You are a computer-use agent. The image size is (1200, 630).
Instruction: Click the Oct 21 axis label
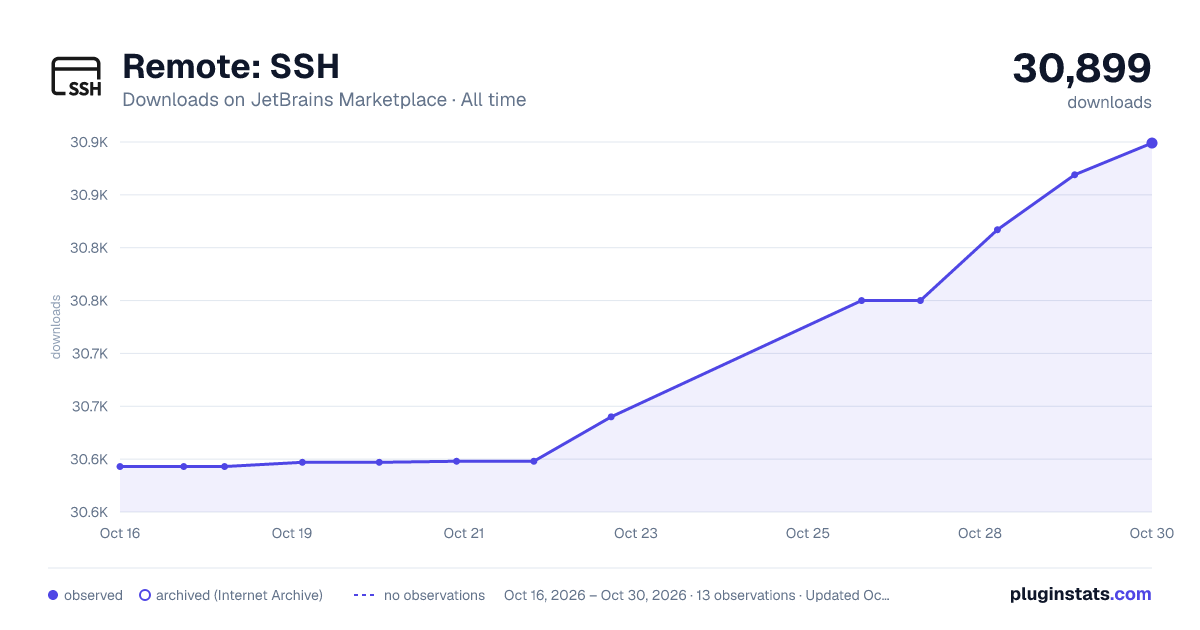464,533
